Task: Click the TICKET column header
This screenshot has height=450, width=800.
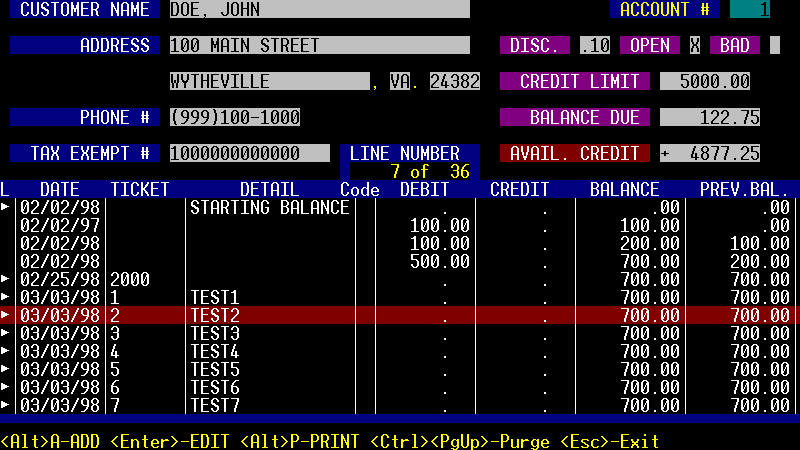Action: (x=140, y=189)
